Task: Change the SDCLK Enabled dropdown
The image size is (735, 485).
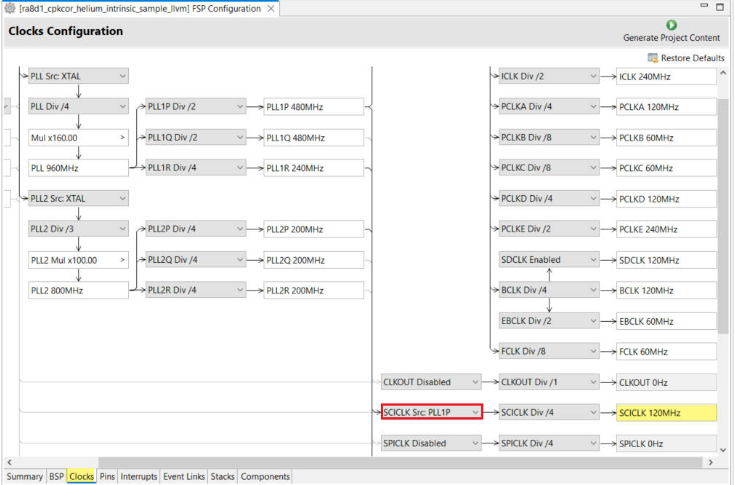Action: point(590,260)
